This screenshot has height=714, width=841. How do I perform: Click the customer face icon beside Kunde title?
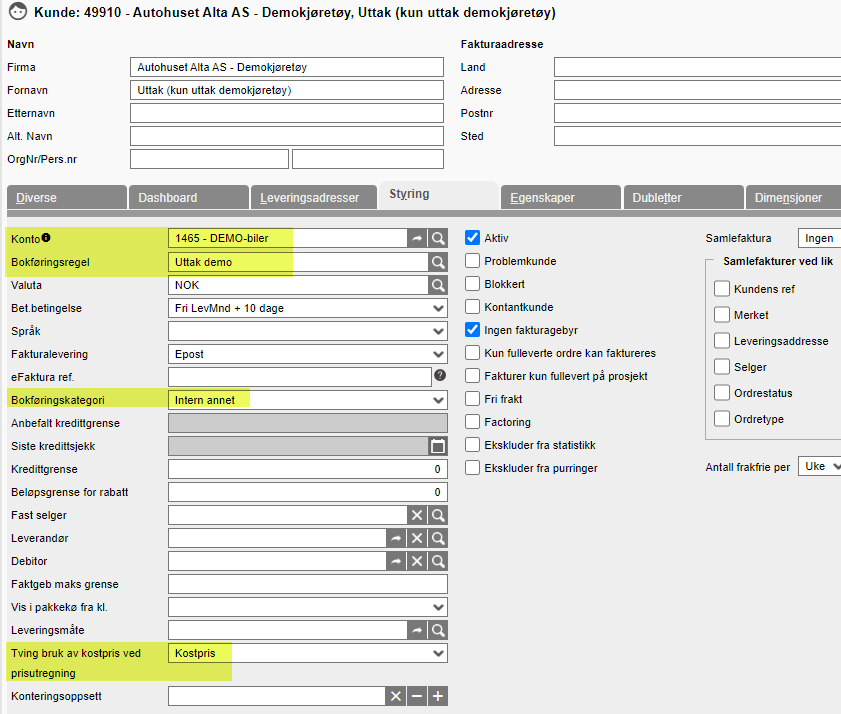point(18,11)
